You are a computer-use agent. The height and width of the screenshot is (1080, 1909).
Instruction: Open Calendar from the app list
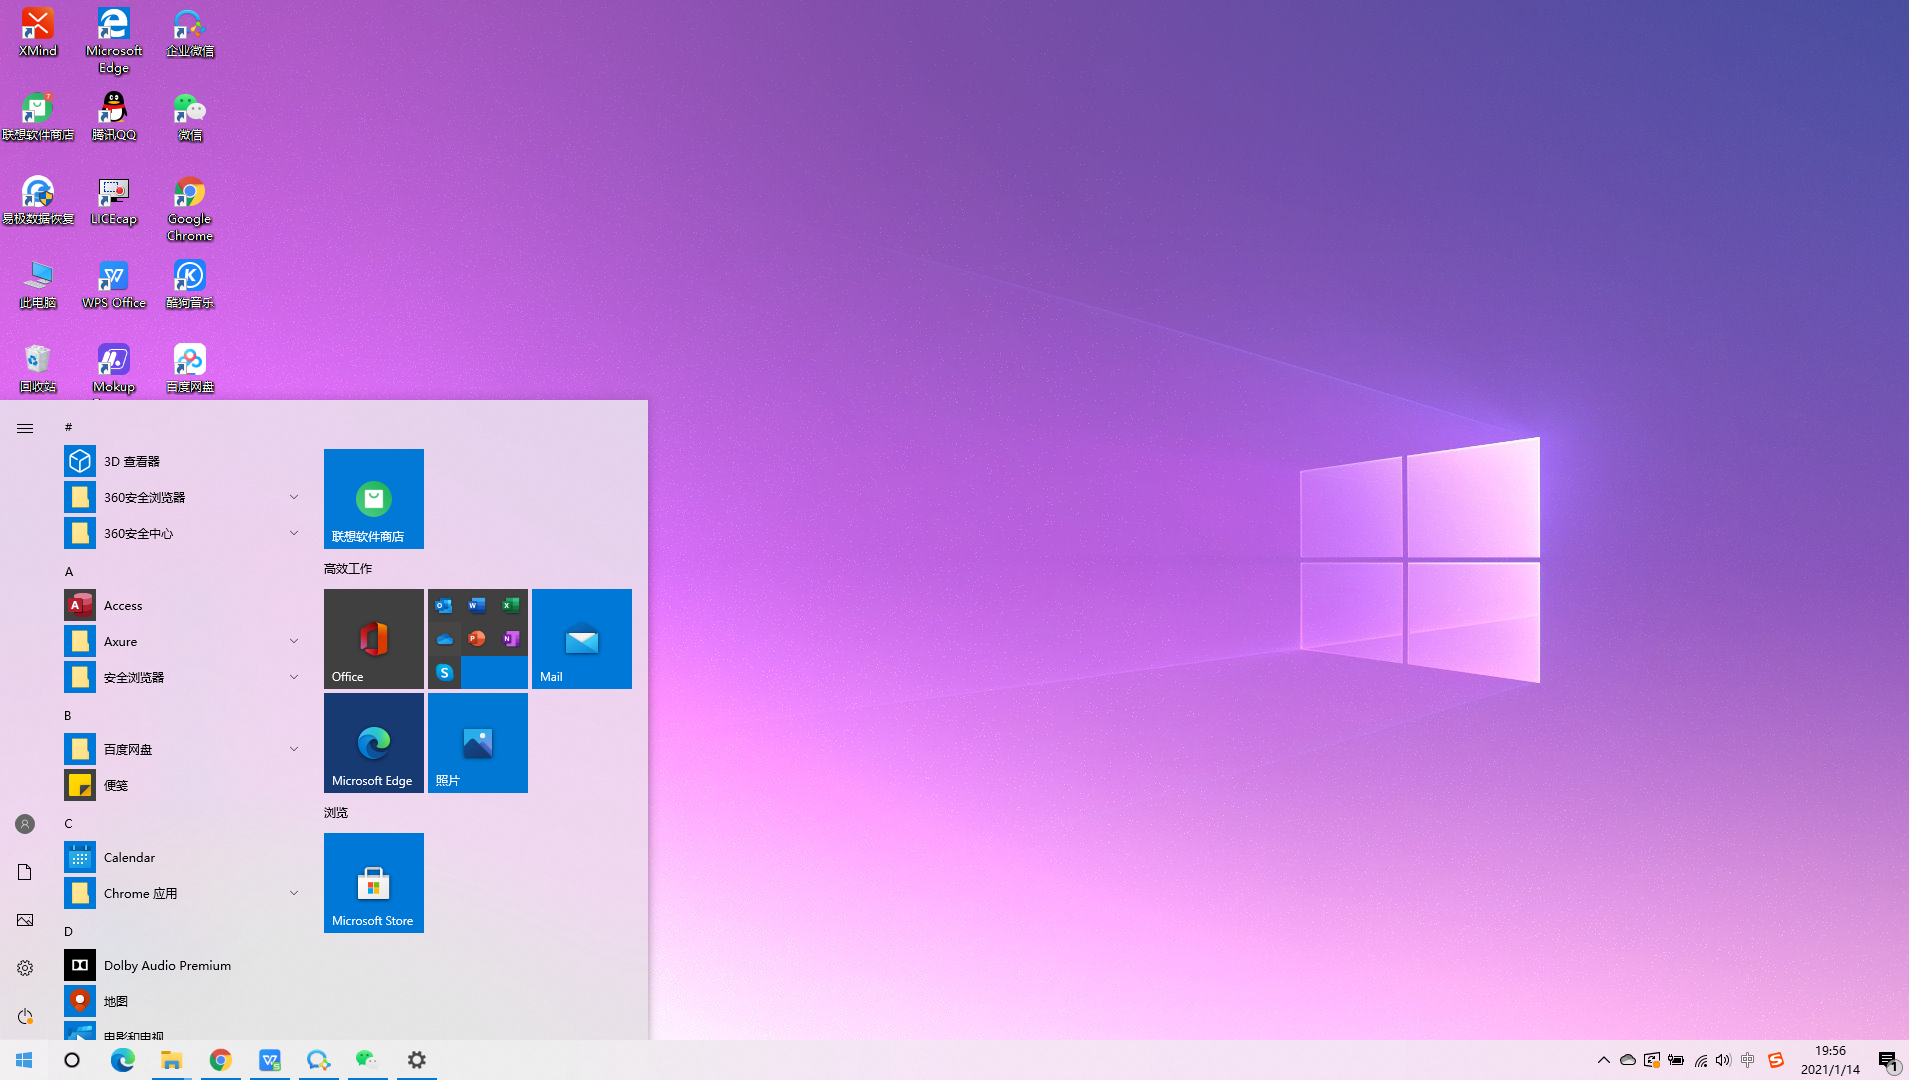[x=184, y=857]
